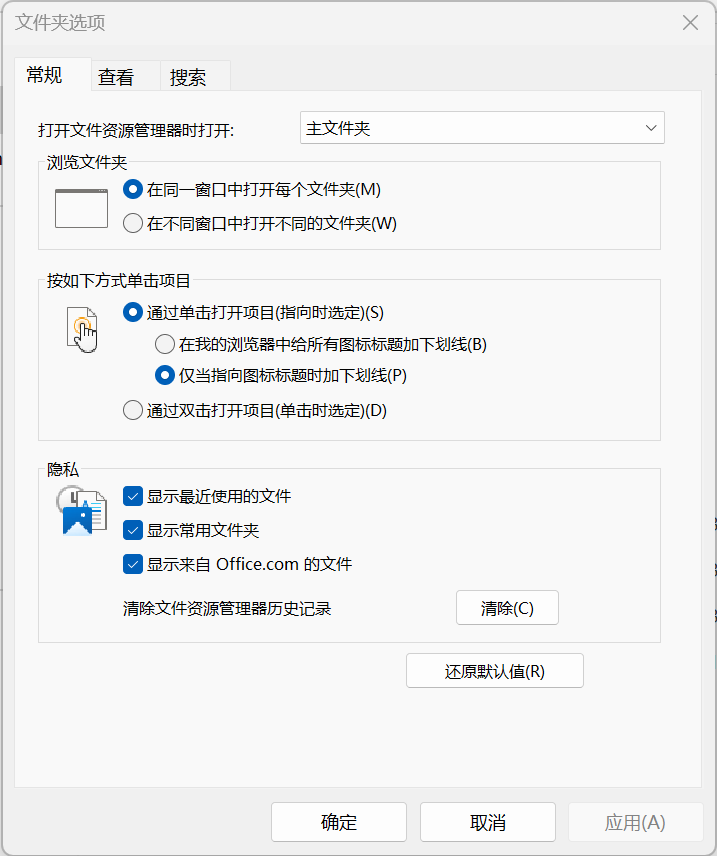Screen dimensions: 717x856
Task: Switch to the 搜索 tab
Action: (195, 76)
